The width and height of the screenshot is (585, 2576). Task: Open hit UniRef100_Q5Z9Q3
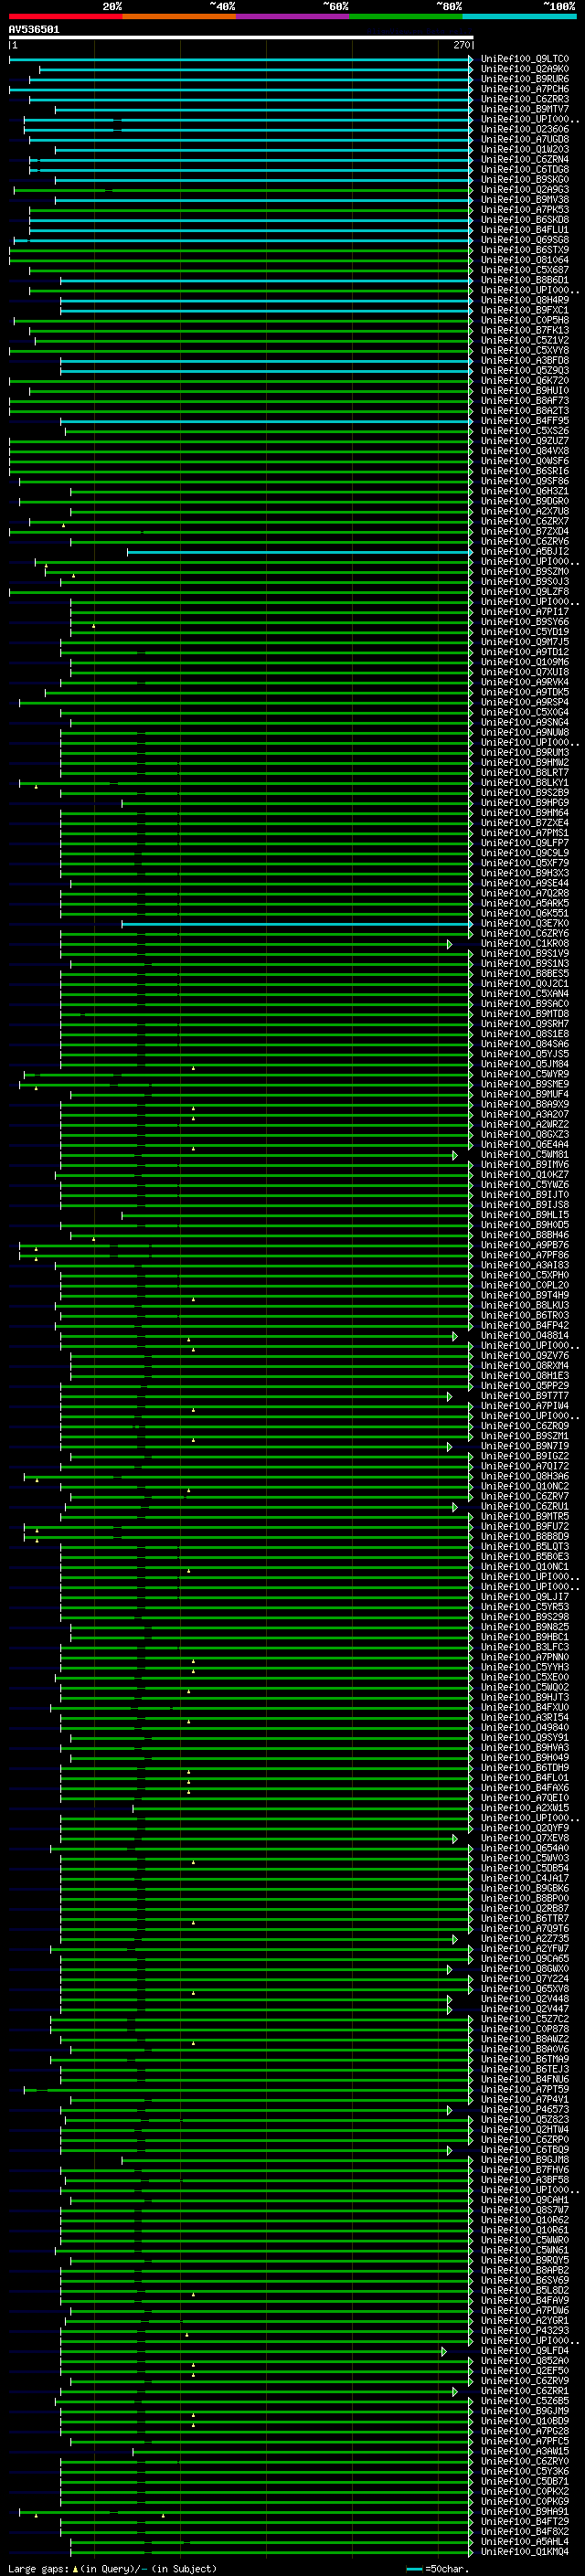(525, 371)
